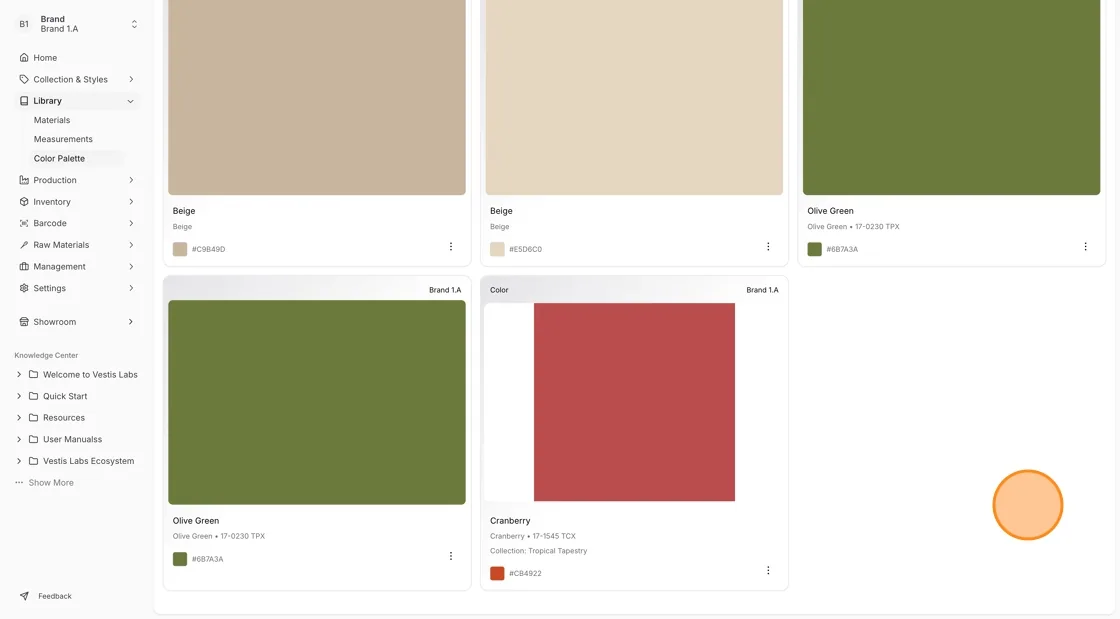Click the B1 brand avatar badge
This screenshot has width=1120, height=619.
click(x=24, y=24)
